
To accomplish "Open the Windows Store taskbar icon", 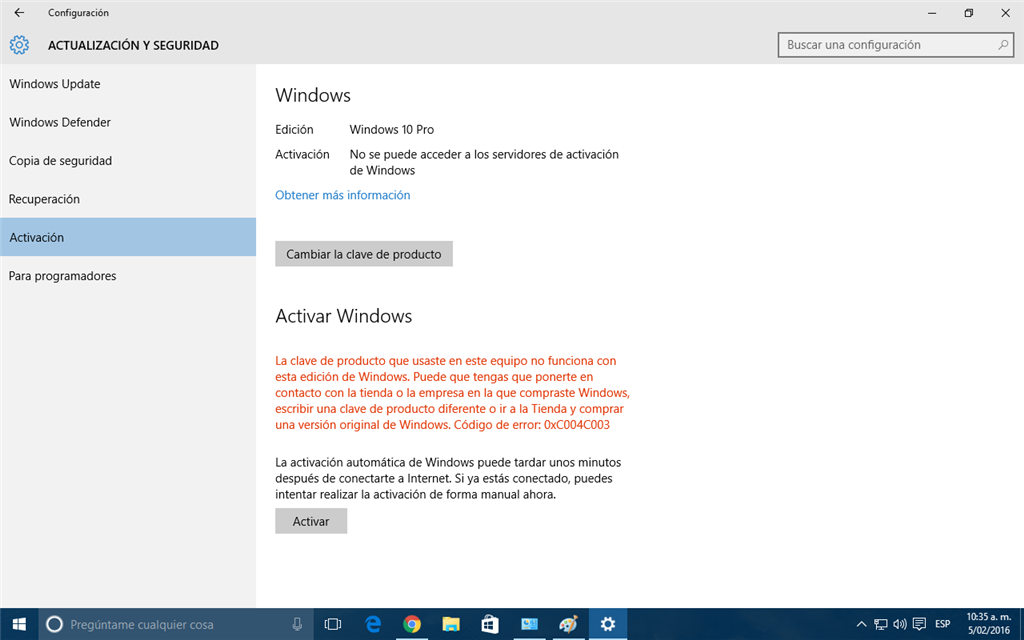I will [x=490, y=624].
